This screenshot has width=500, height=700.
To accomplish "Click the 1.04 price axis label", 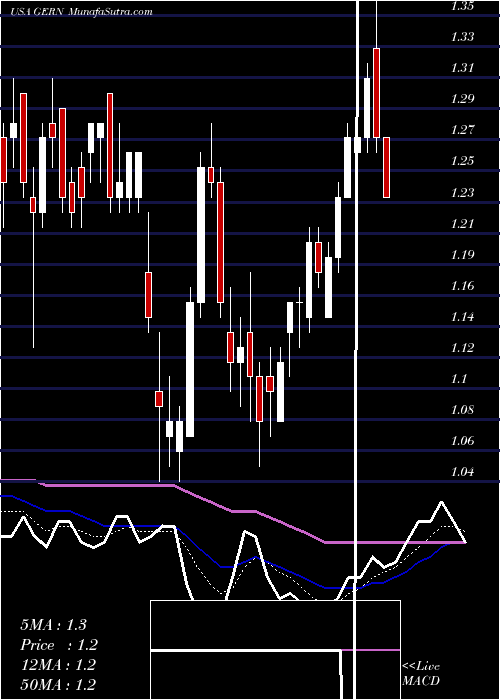I will pos(462,471).
